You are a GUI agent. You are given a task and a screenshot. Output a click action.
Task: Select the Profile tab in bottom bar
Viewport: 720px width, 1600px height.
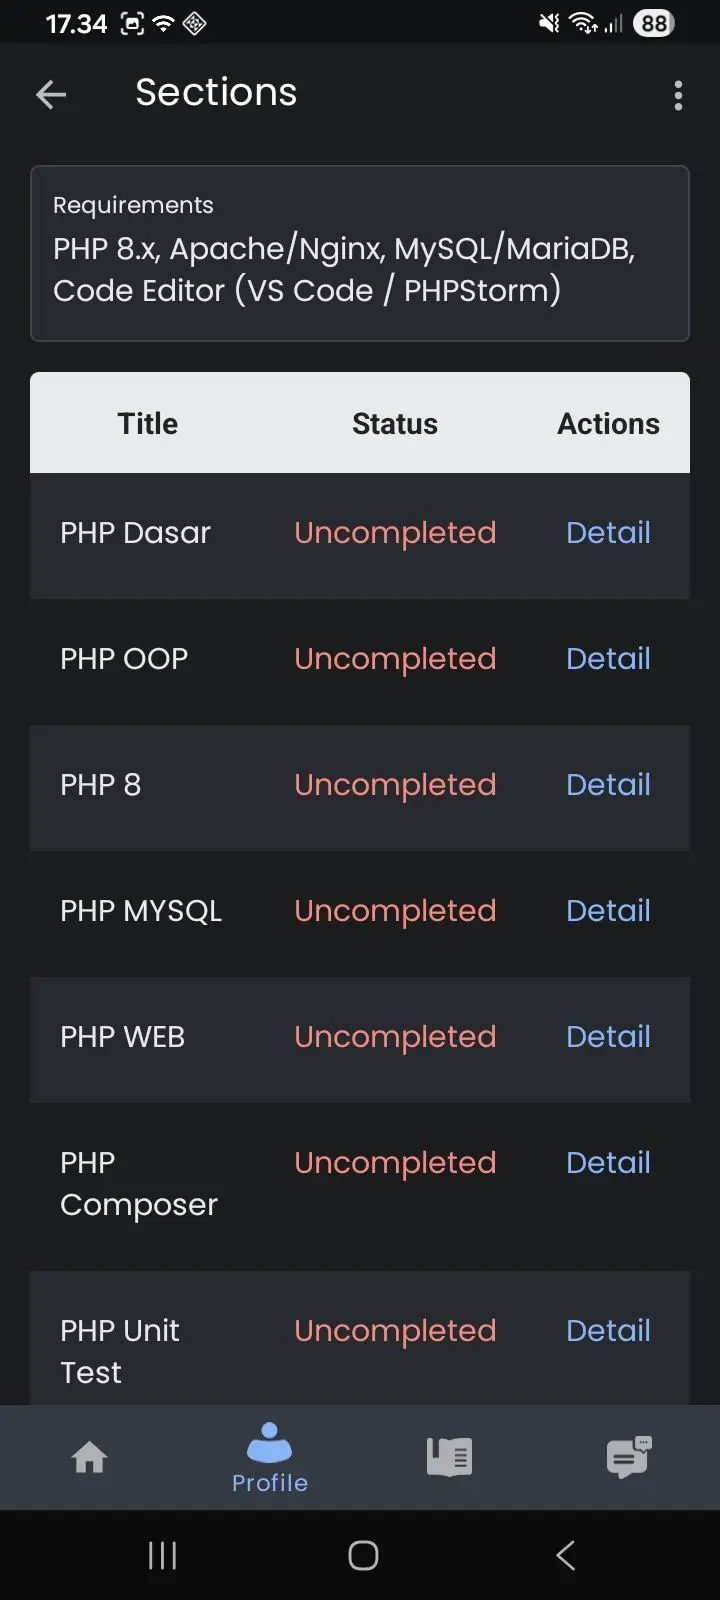click(x=270, y=1458)
